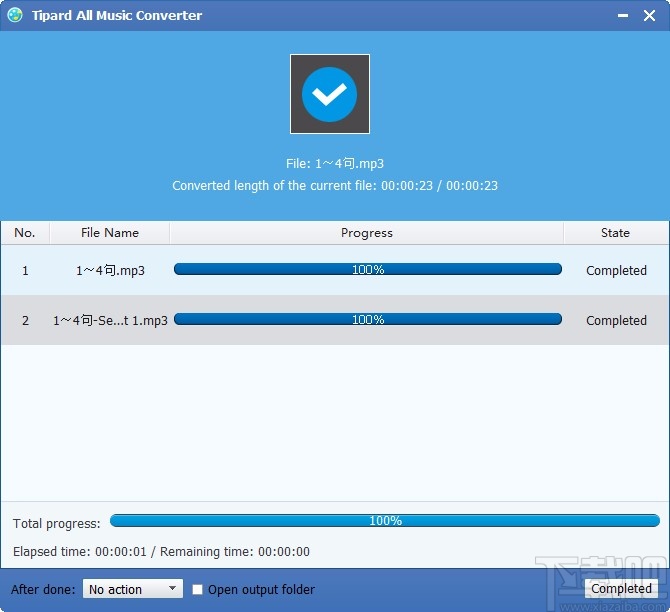Click the blue checkmark completion icon
This screenshot has width=670, height=612.
(329, 94)
